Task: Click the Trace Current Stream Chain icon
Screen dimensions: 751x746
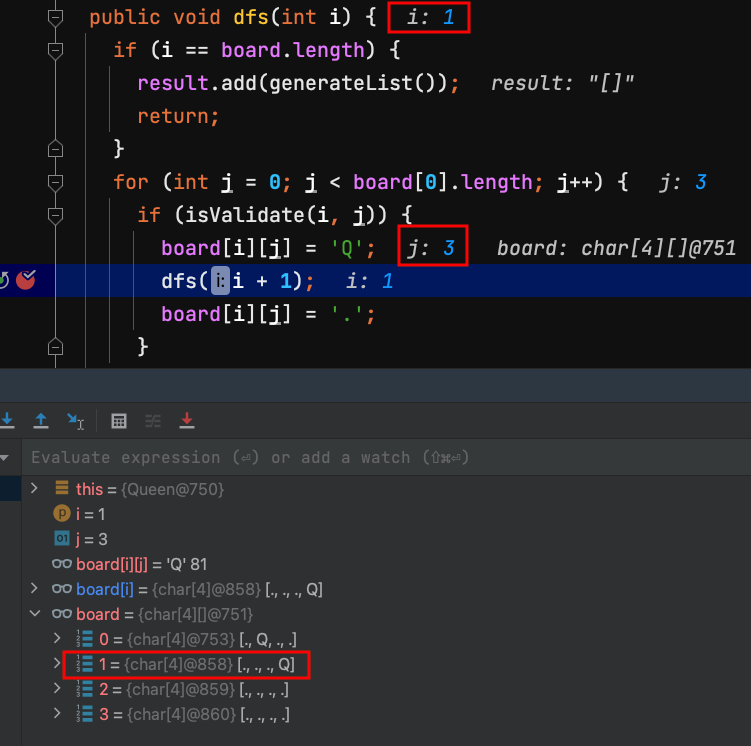Action: point(153,421)
